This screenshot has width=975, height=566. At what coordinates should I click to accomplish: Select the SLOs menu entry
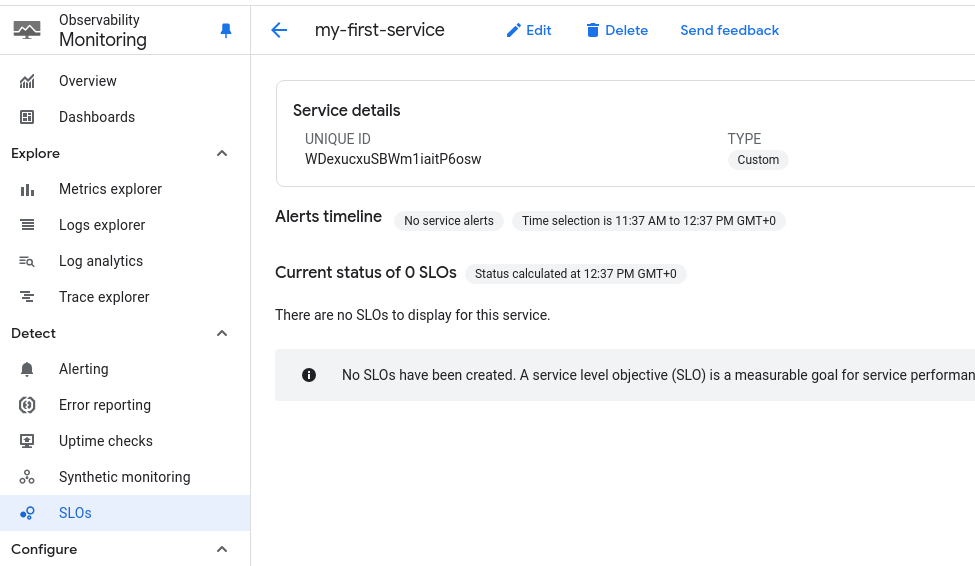[x=125, y=513]
